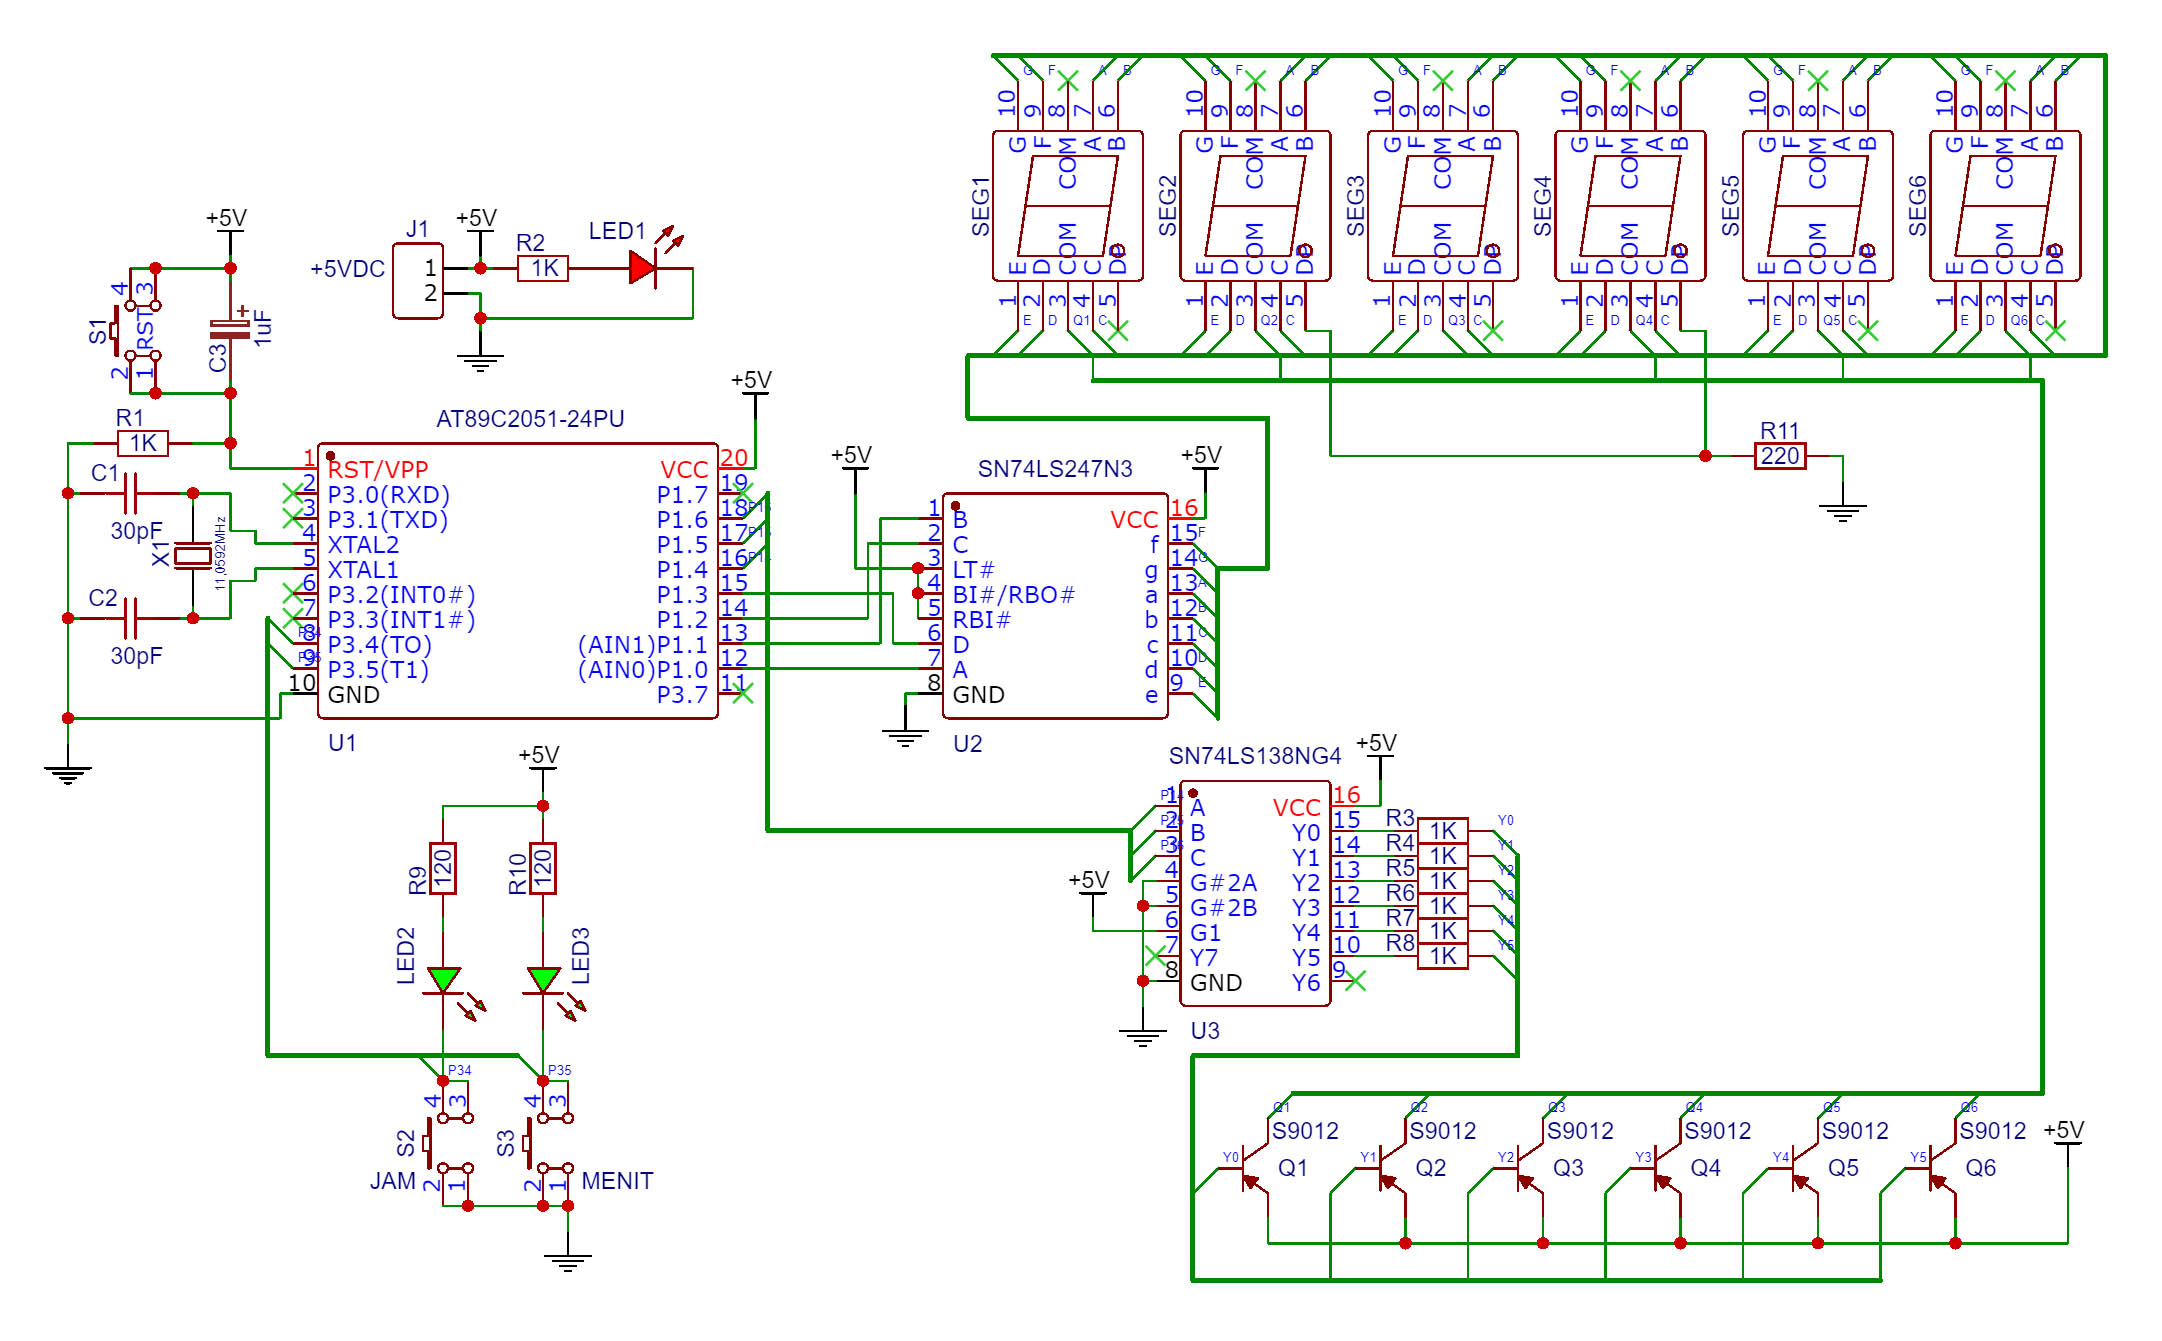Select the RST/VPP pin label on U1
This screenshot has width=2162, height=1341.
(378, 470)
